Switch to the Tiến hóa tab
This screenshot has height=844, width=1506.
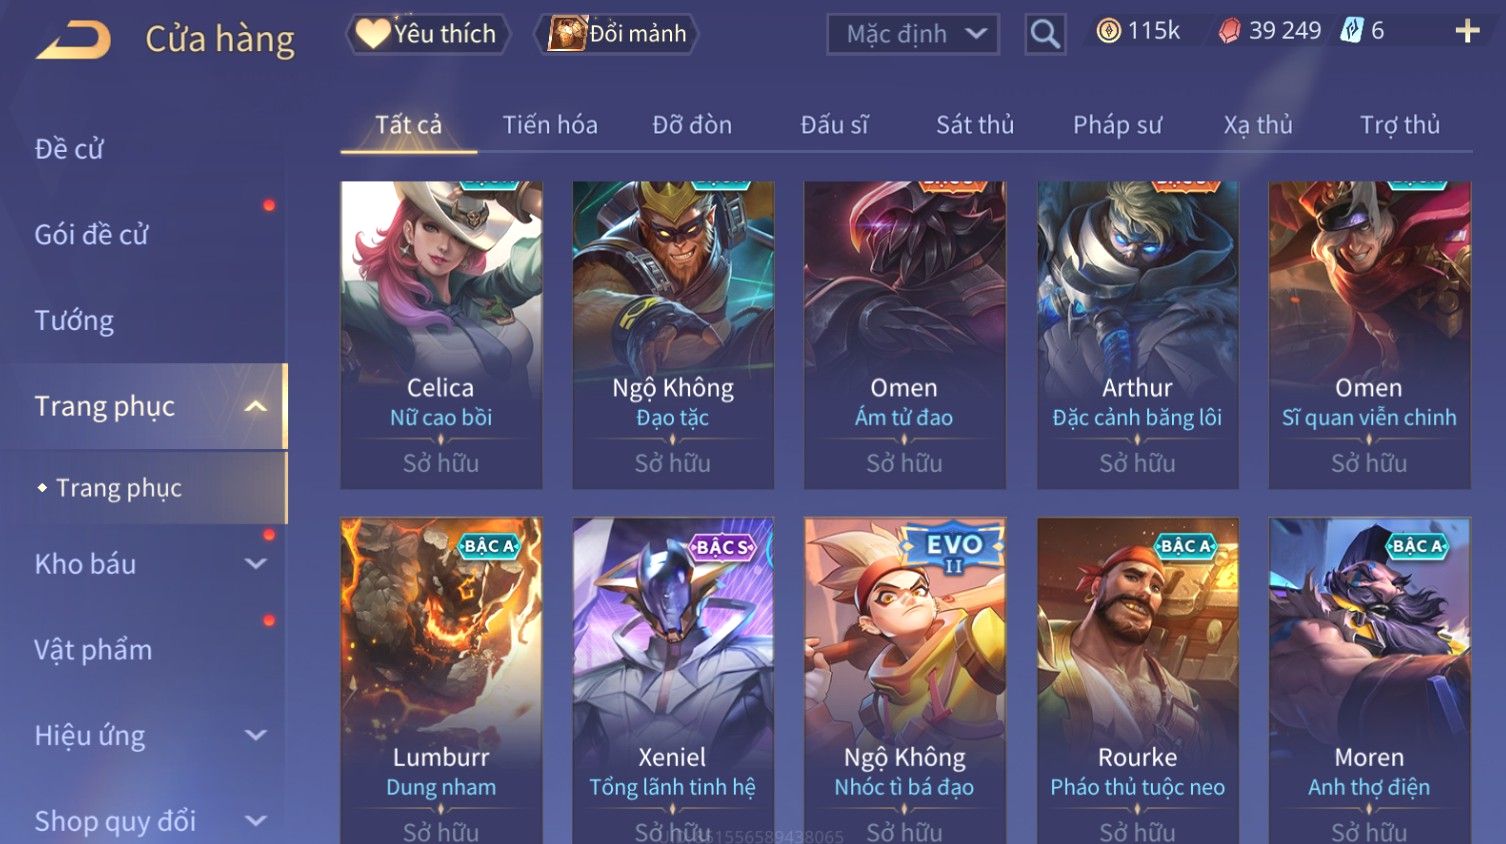click(x=550, y=125)
